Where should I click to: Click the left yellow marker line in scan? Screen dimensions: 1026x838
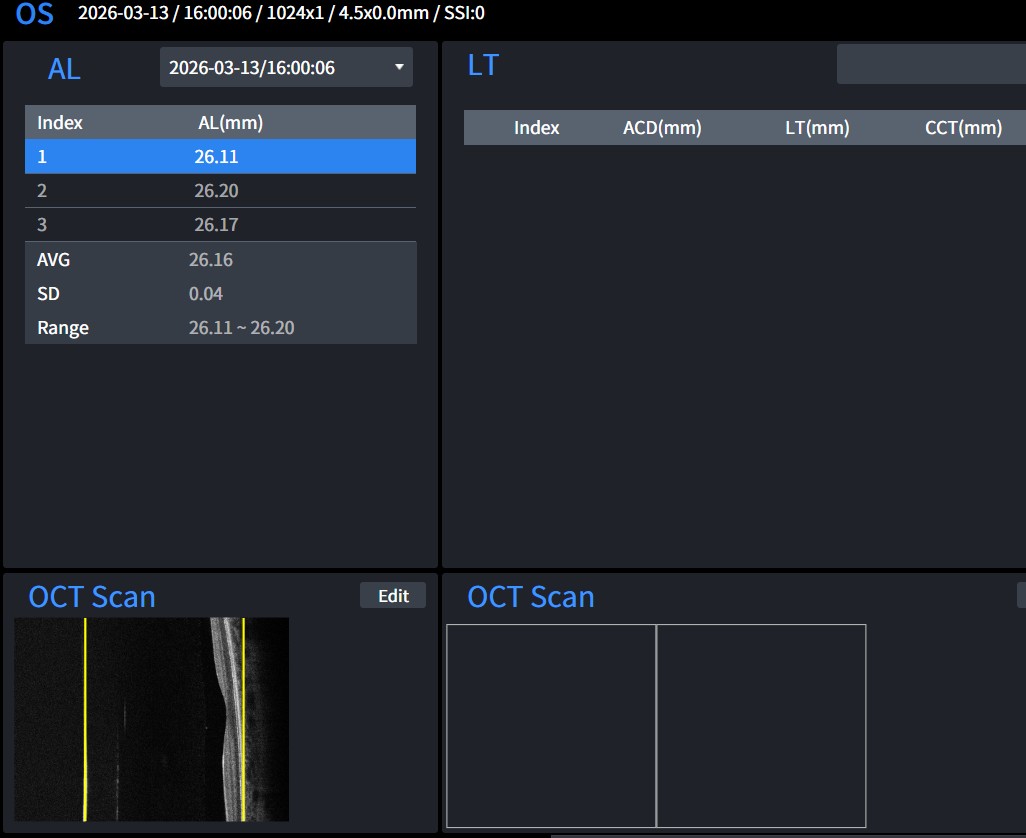[85, 719]
